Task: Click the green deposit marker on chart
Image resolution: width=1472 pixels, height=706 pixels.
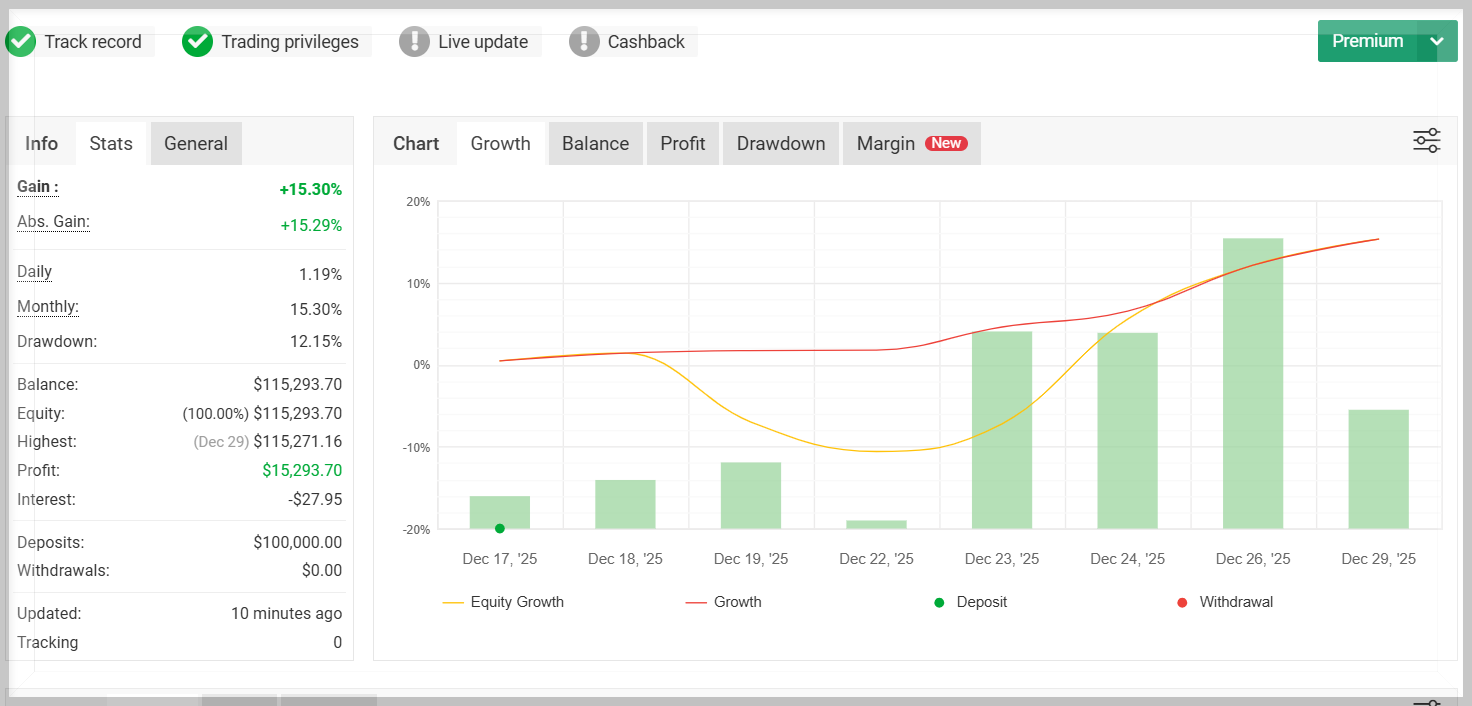Action: pos(500,528)
